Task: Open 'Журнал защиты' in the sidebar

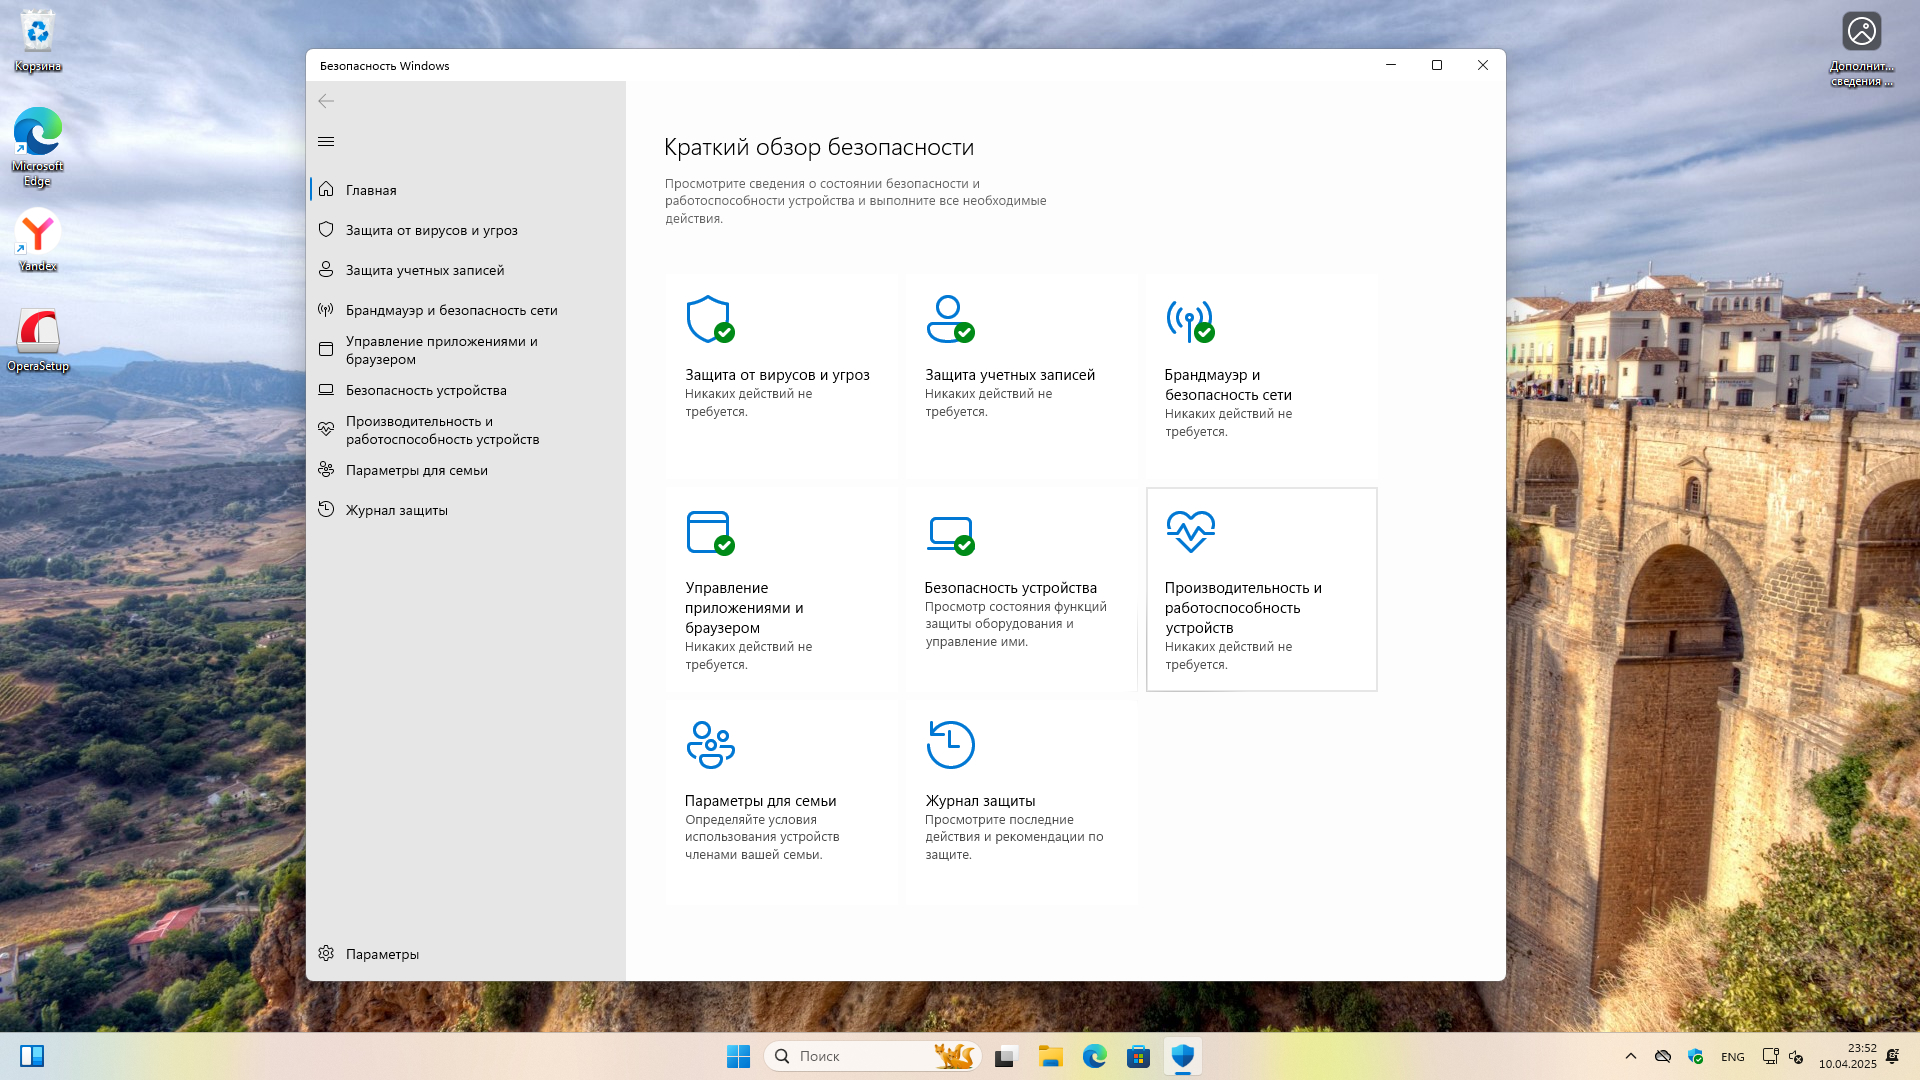Action: point(396,510)
